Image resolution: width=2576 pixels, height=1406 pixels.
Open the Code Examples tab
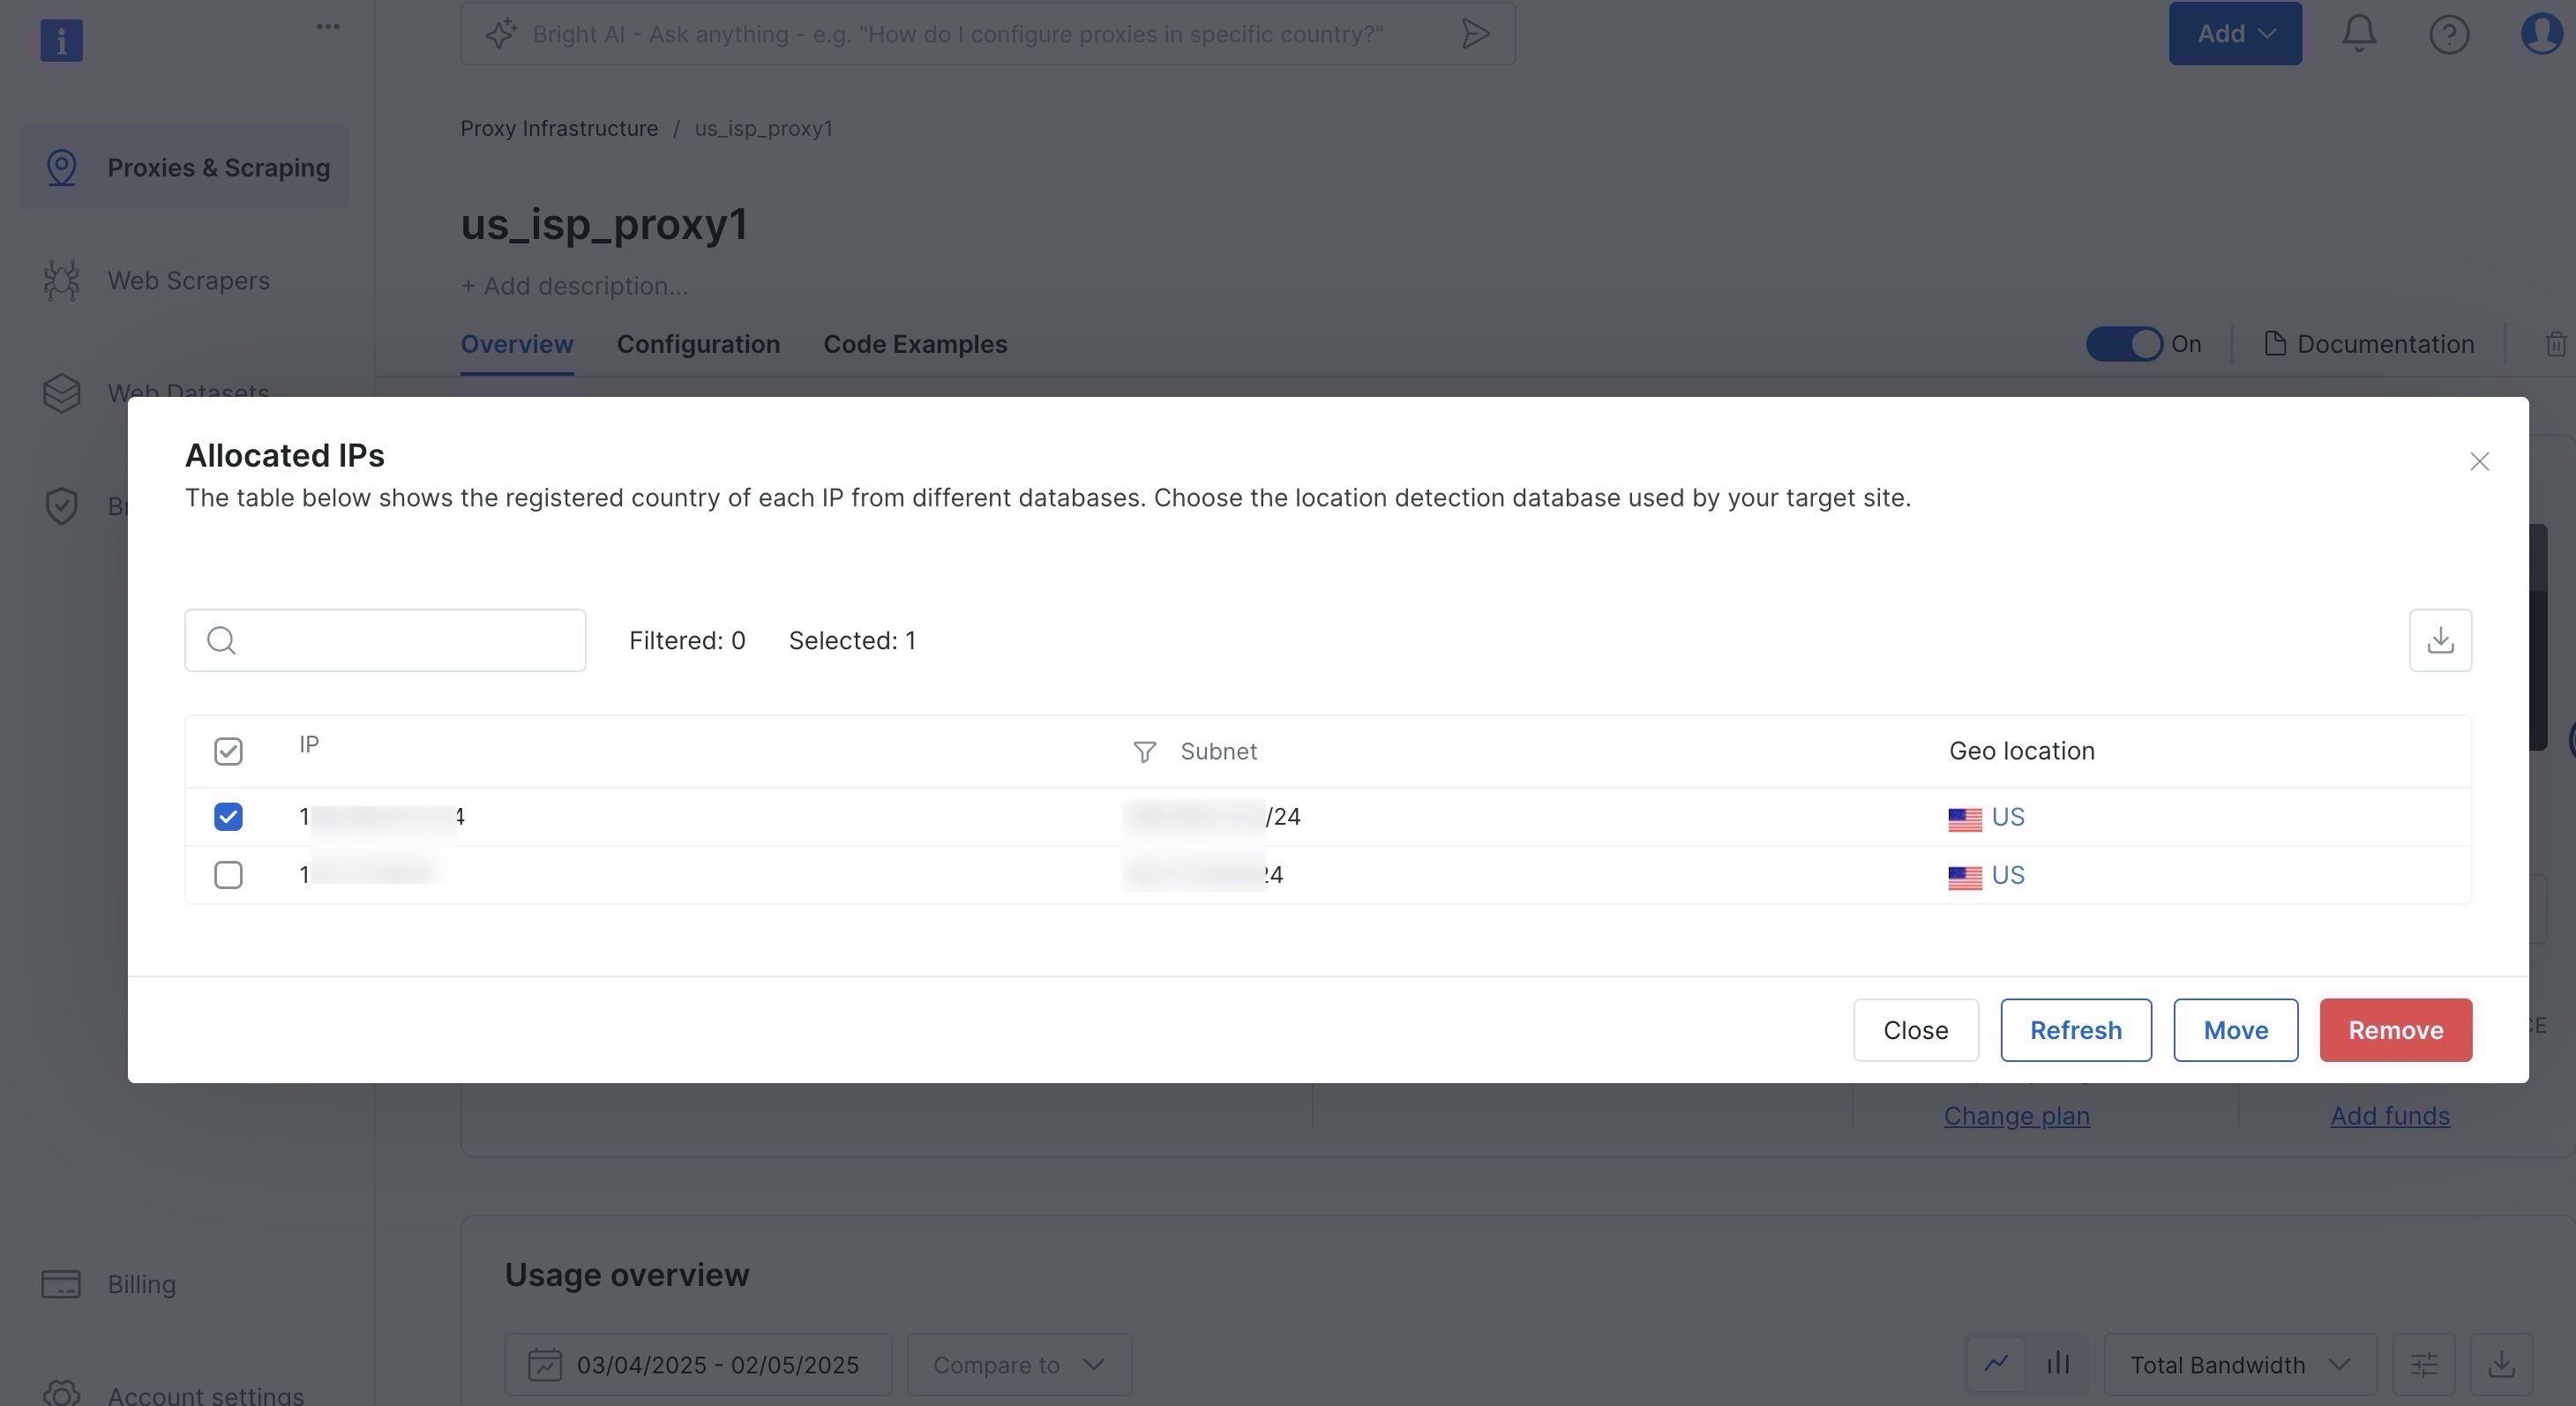915,344
